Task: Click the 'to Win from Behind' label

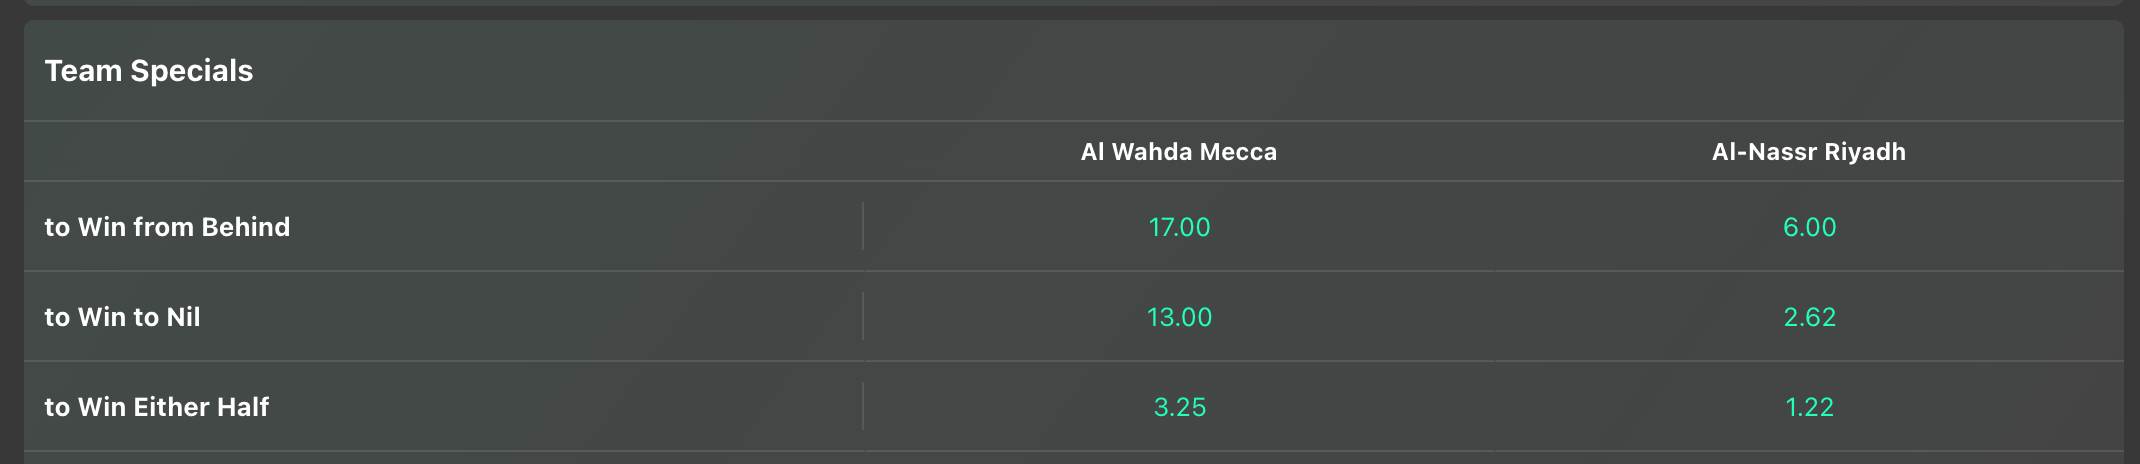Action: [167, 227]
